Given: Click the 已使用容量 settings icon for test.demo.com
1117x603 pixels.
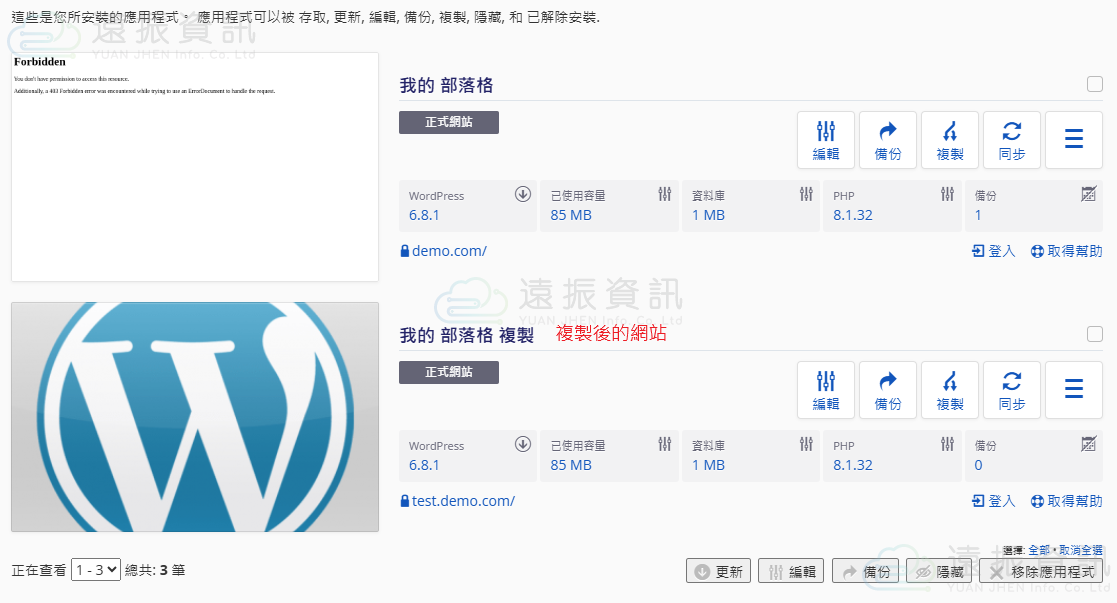Looking at the screenshot, I should [664, 445].
